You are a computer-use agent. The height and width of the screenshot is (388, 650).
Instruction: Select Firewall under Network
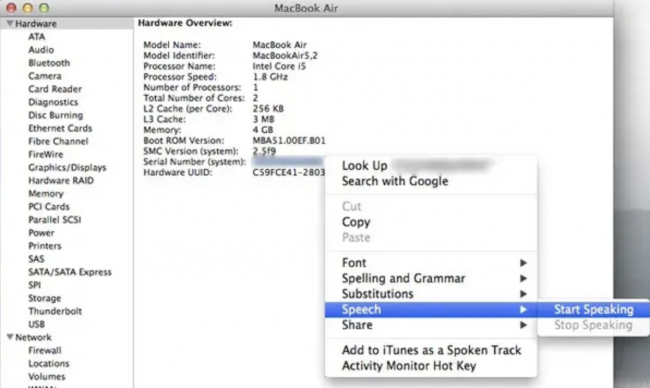(x=45, y=350)
